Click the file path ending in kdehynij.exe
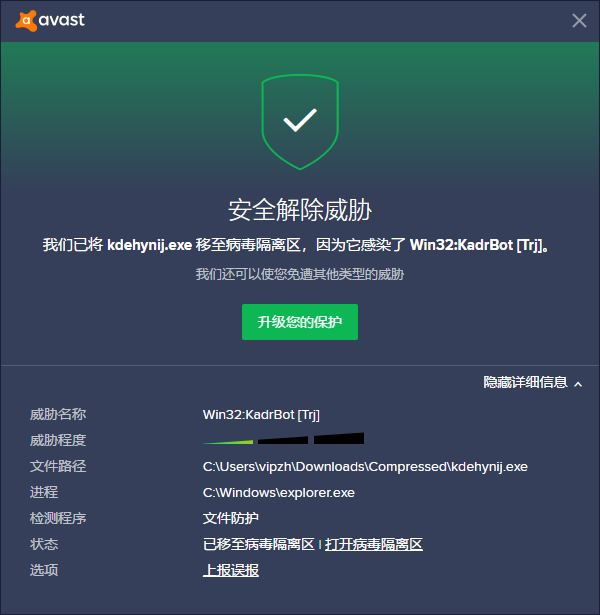Image resolution: width=600 pixels, height=615 pixels. tap(365, 467)
